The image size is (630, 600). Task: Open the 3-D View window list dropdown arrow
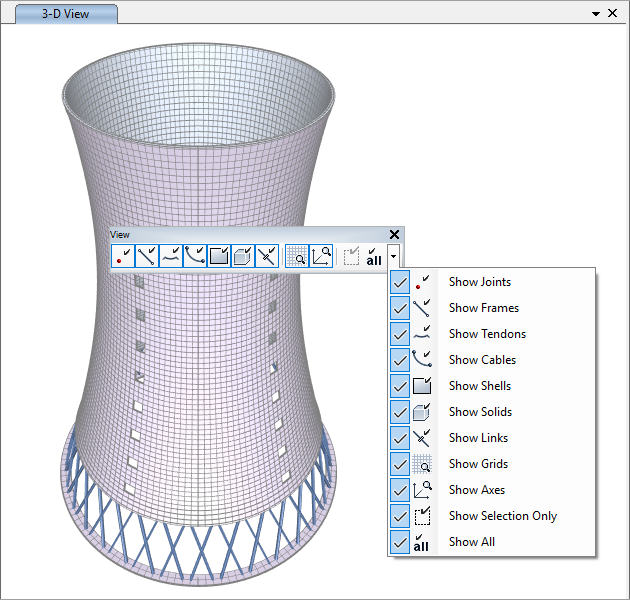pyautogui.click(x=596, y=14)
